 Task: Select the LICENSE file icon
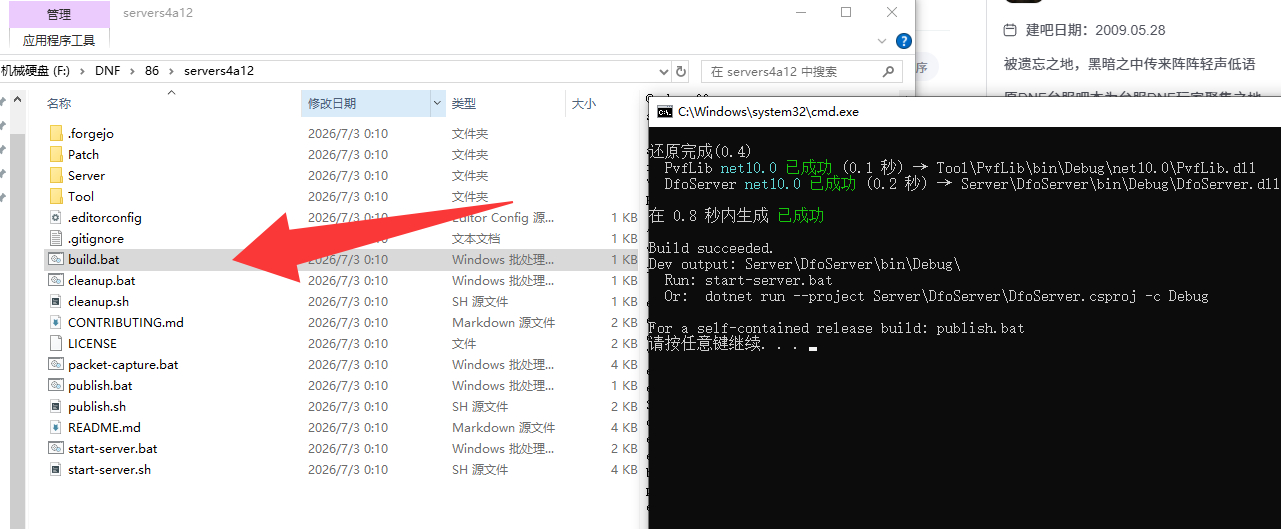pyautogui.click(x=56, y=343)
